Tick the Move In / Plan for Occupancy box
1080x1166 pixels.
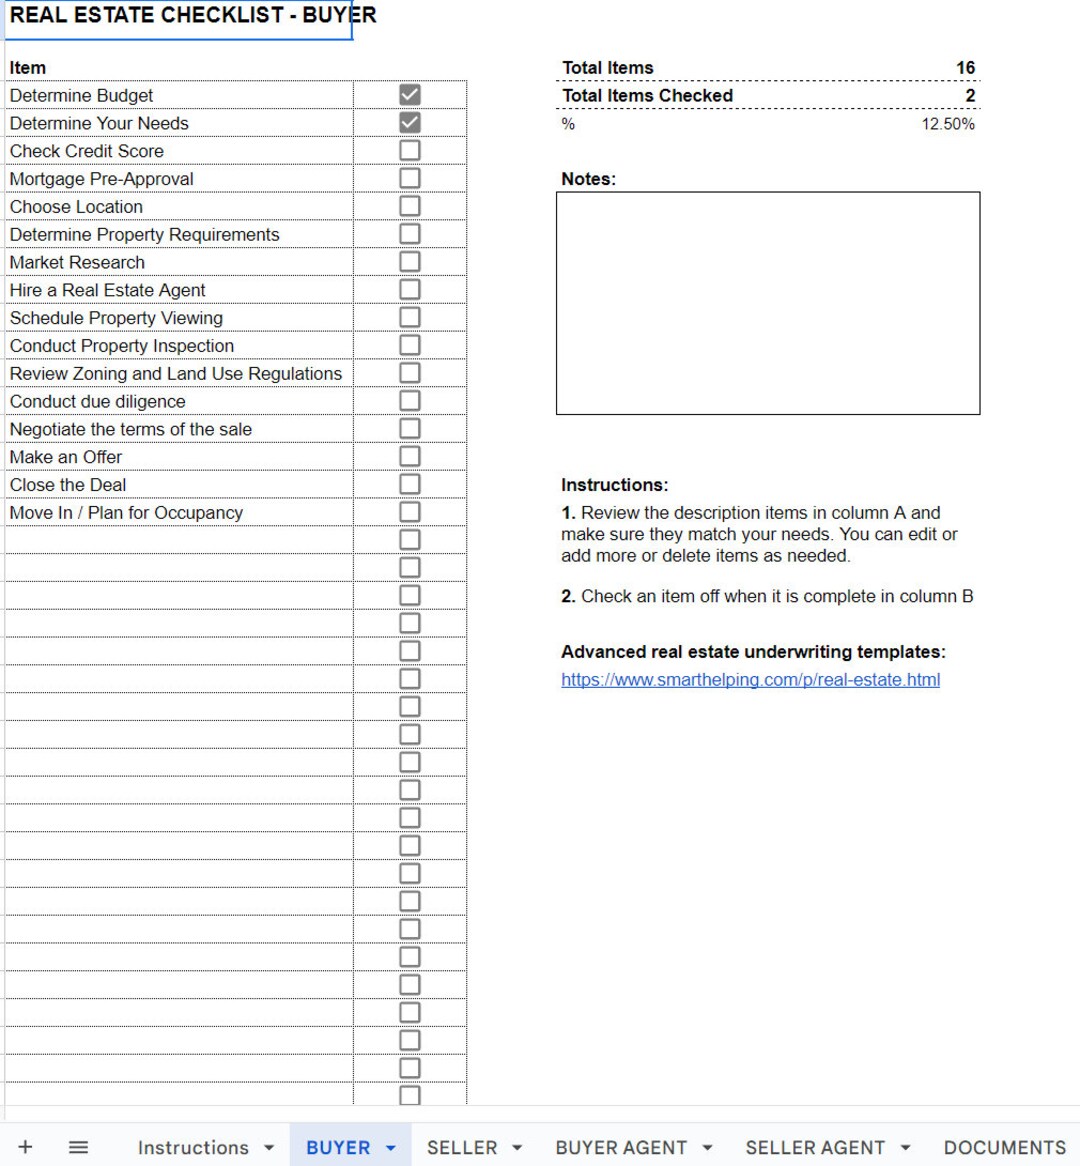[409, 511]
